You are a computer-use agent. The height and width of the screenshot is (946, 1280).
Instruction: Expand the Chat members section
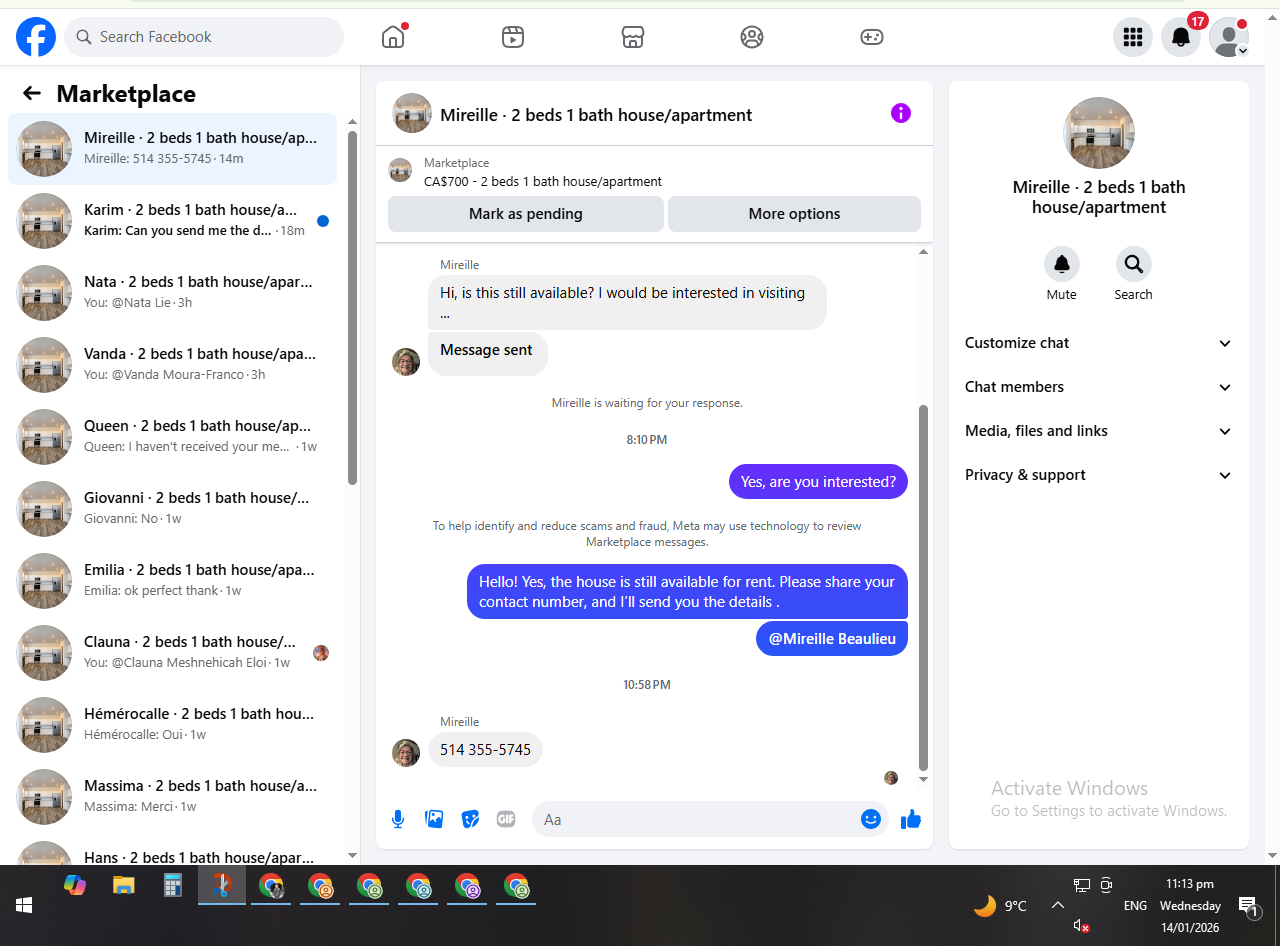click(1099, 387)
